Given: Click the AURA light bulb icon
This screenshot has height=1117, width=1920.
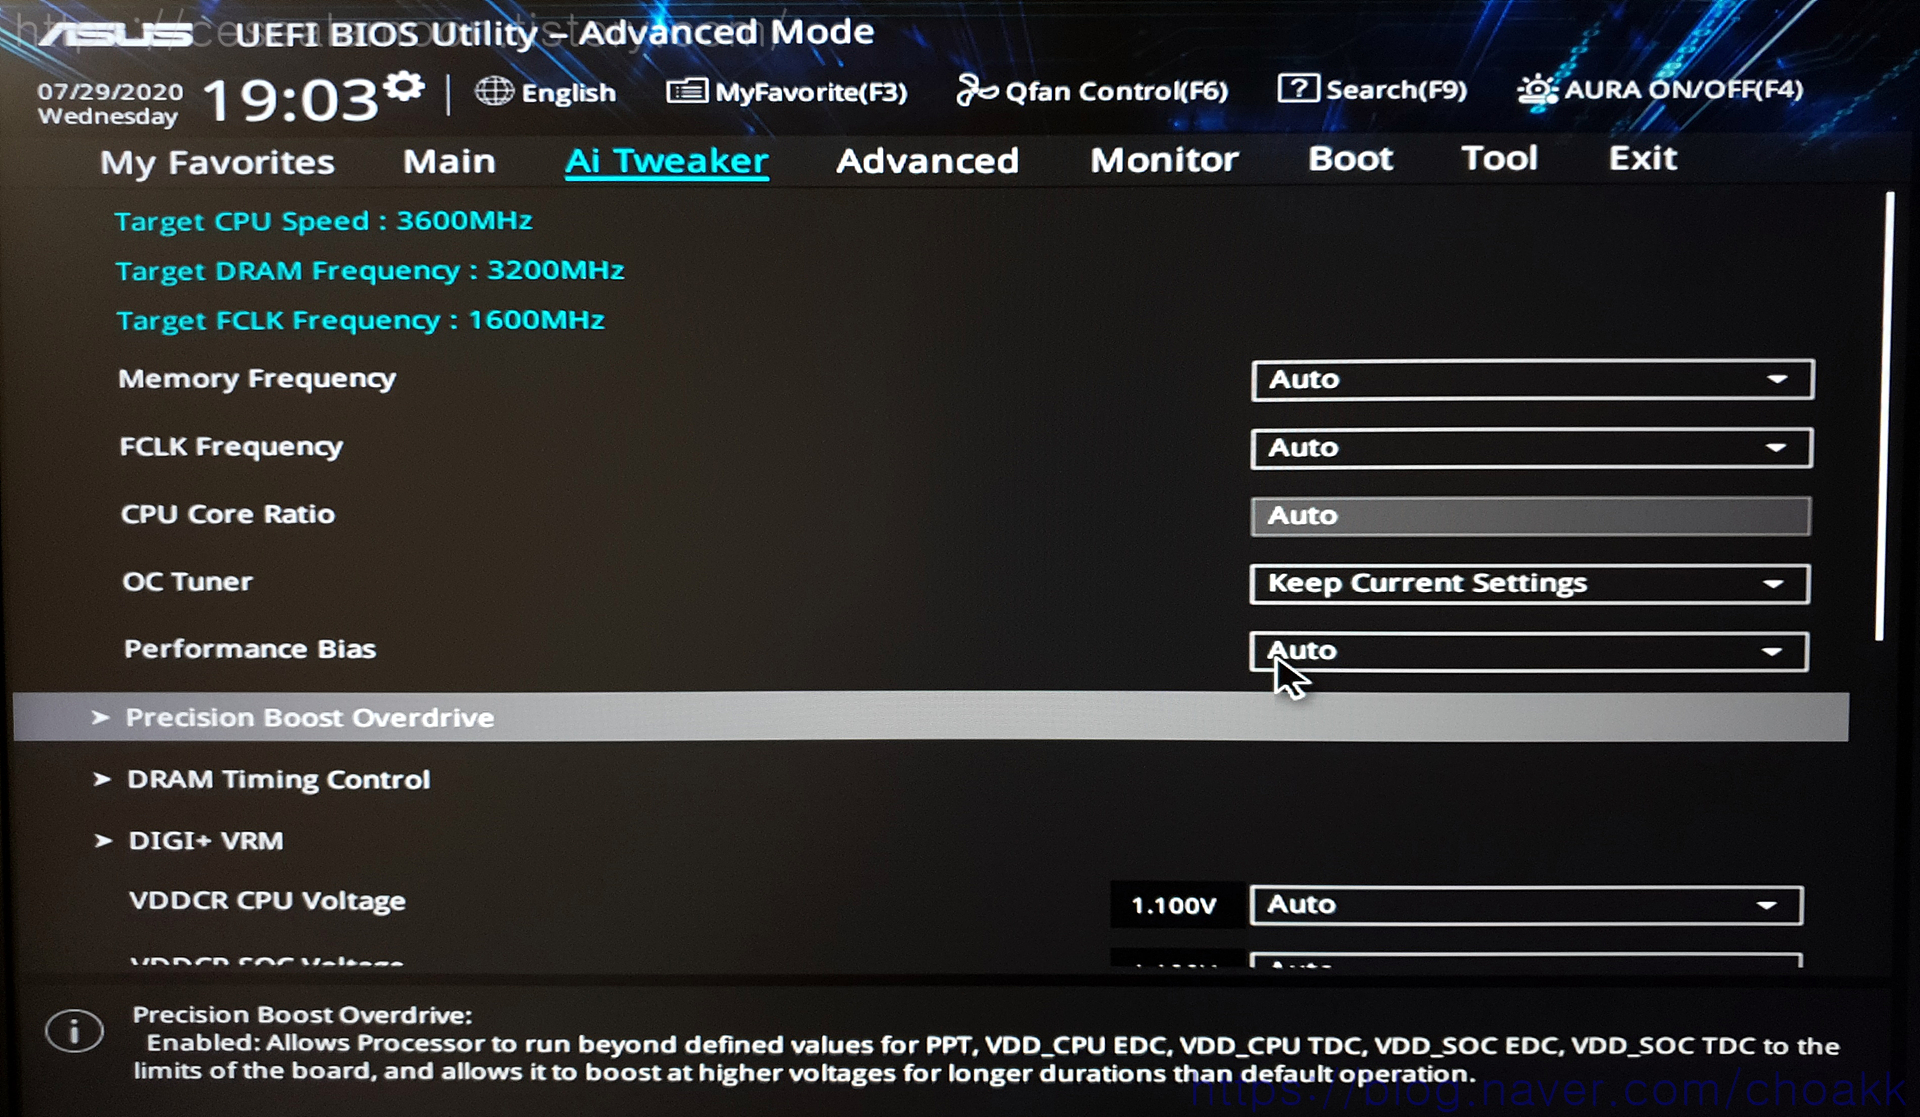Looking at the screenshot, I should tap(1537, 89).
